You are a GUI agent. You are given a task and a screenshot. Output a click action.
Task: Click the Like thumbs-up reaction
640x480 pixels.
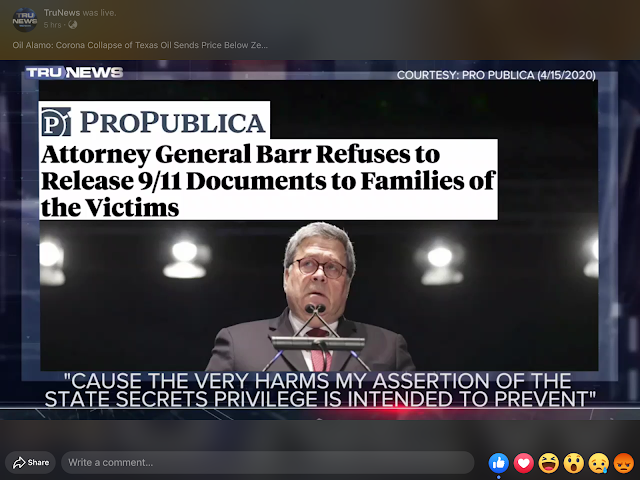click(x=498, y=463)
